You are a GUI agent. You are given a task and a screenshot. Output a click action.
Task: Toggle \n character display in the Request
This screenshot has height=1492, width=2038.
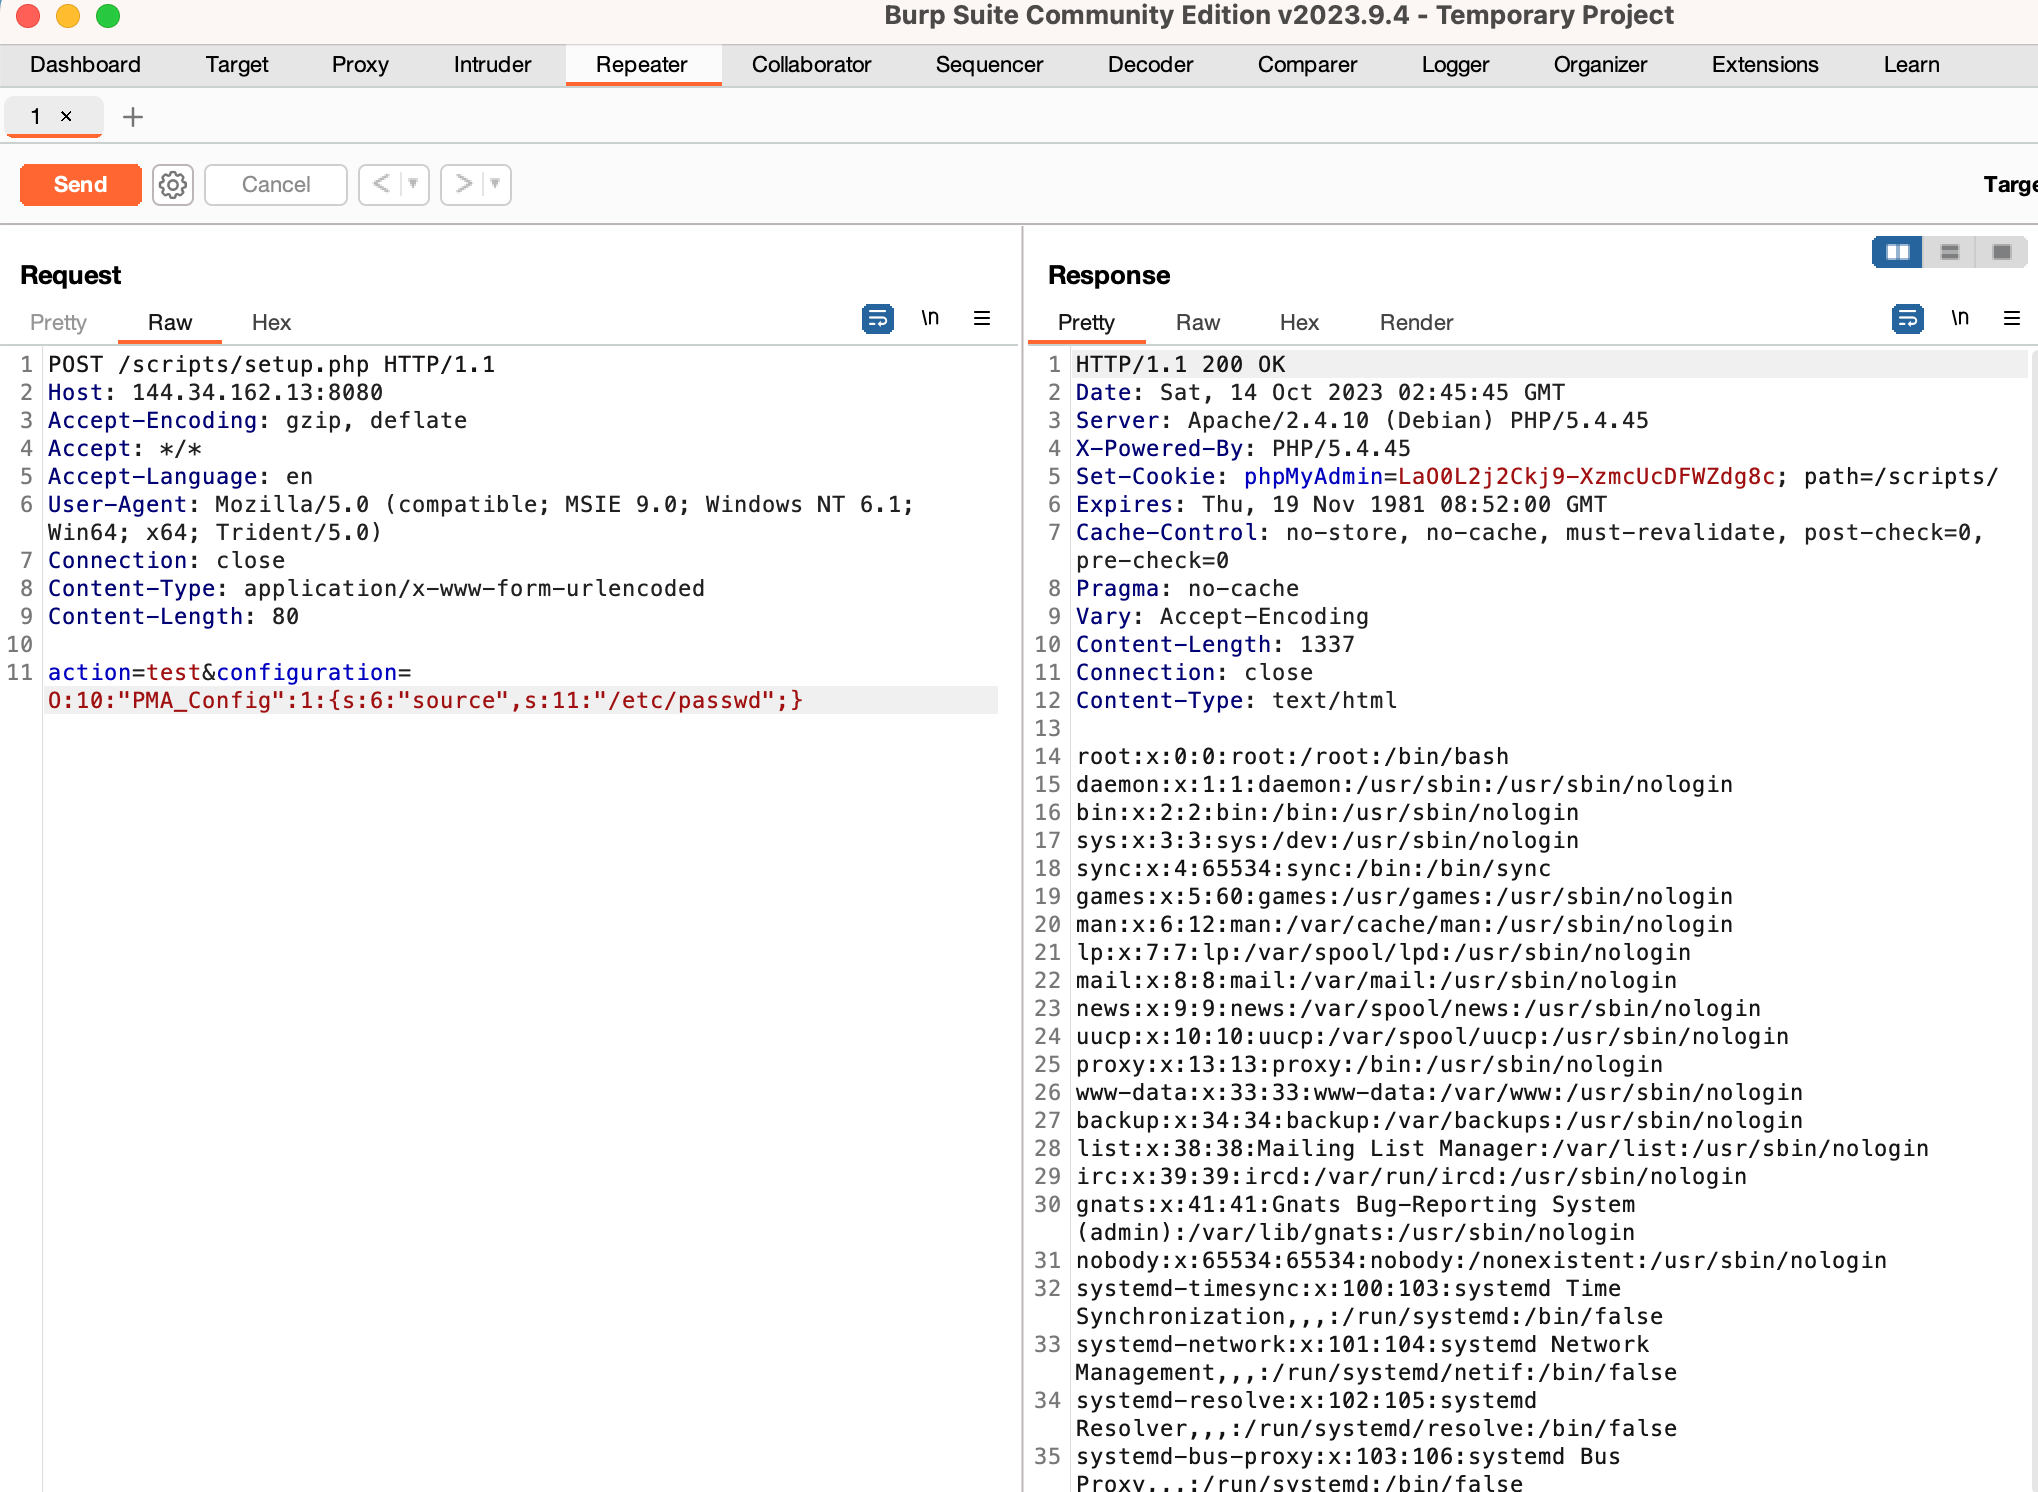tap(930, 317)
